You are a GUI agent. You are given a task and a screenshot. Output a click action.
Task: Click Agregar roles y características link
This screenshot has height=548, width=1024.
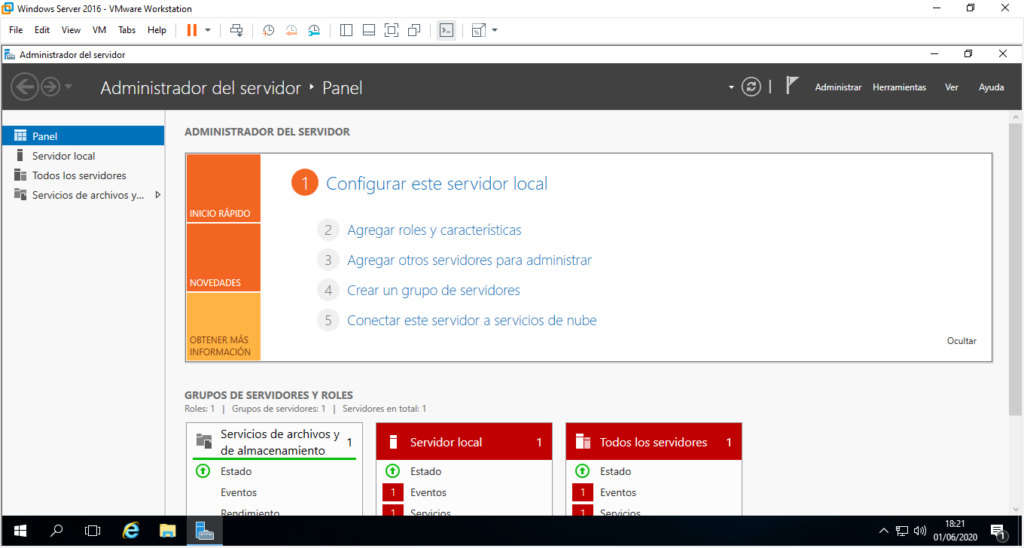[x=434, y=230]
